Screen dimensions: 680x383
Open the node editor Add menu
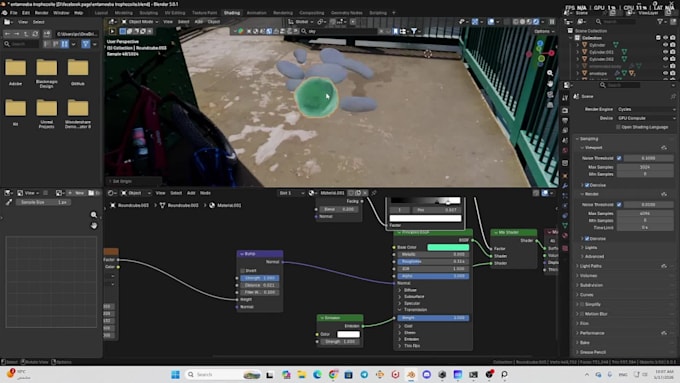coord(191,193)
